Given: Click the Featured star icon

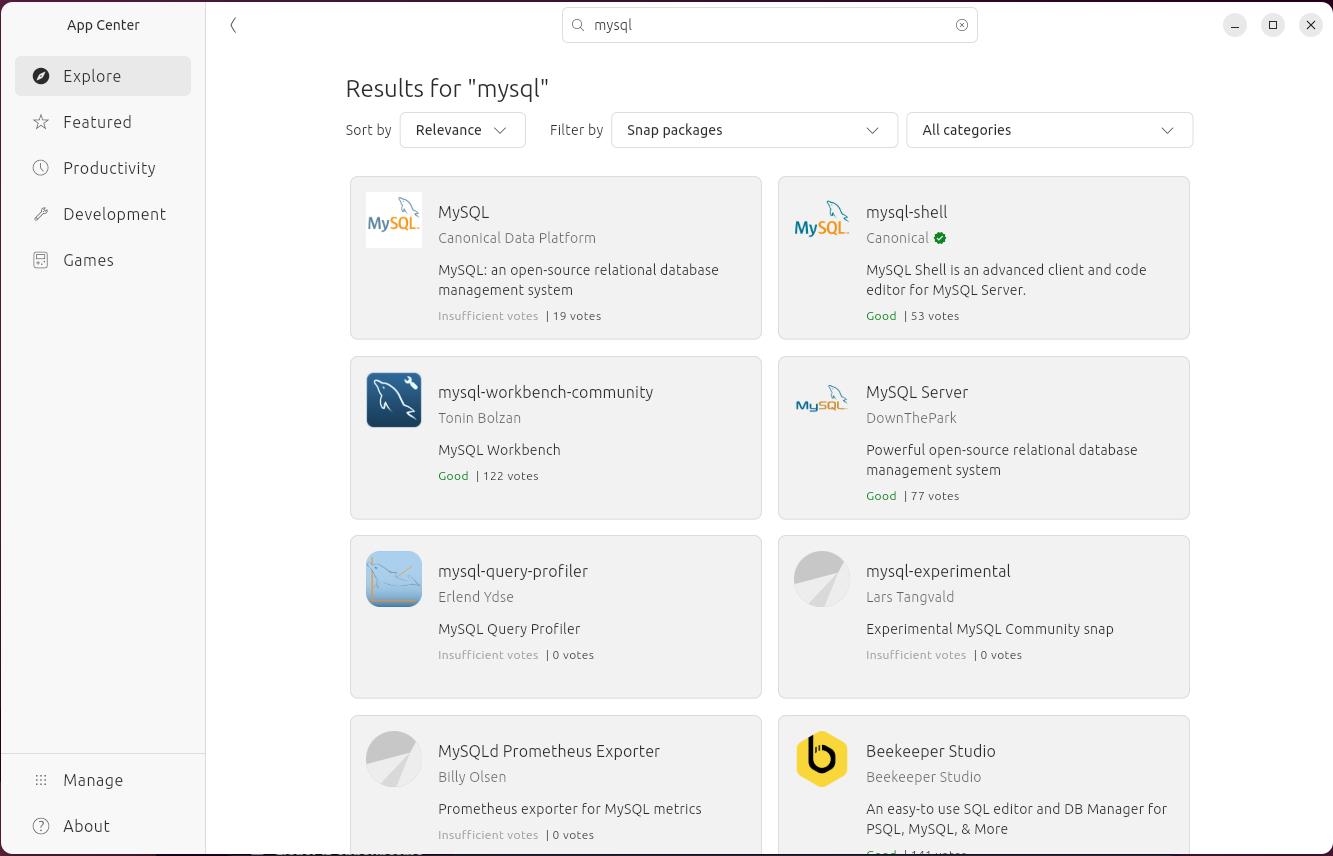Looking at the screenshot, I should (x=41, y=122).
